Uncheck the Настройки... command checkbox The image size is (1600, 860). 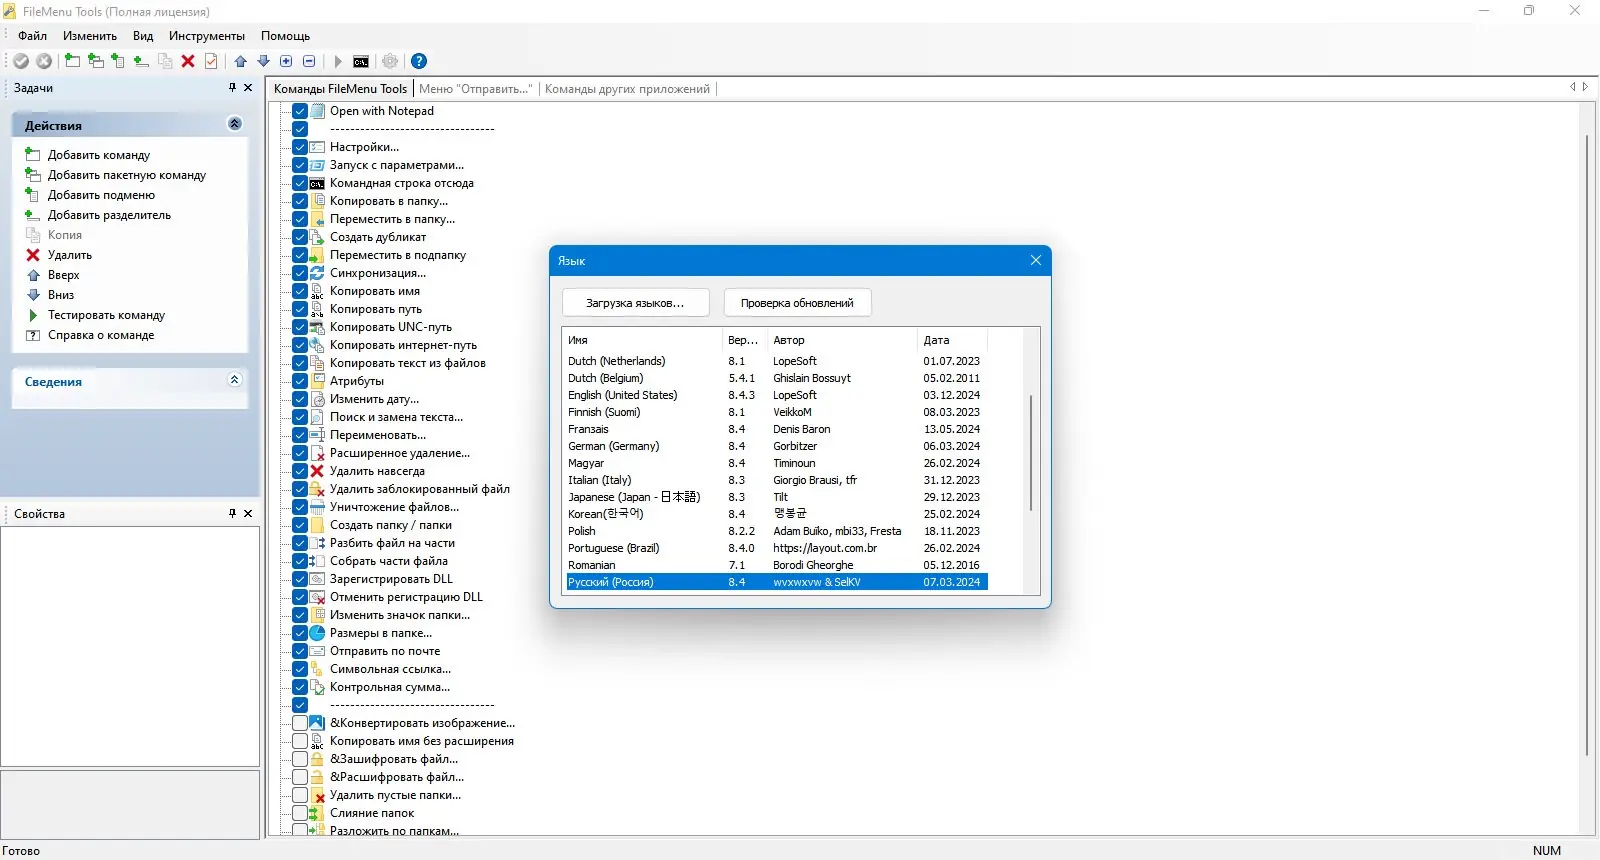click(x=300, y=147)
